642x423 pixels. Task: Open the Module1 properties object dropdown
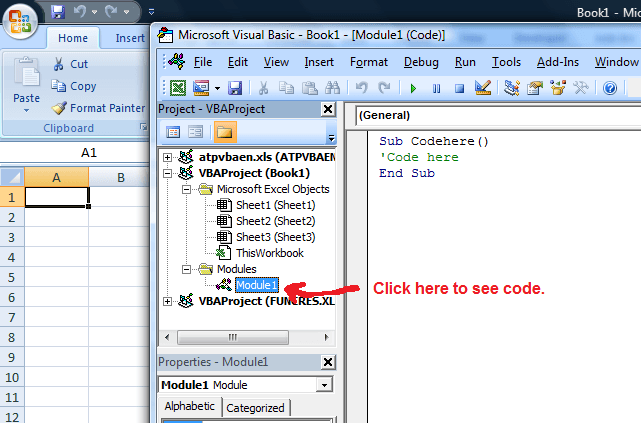coord(323,385)
